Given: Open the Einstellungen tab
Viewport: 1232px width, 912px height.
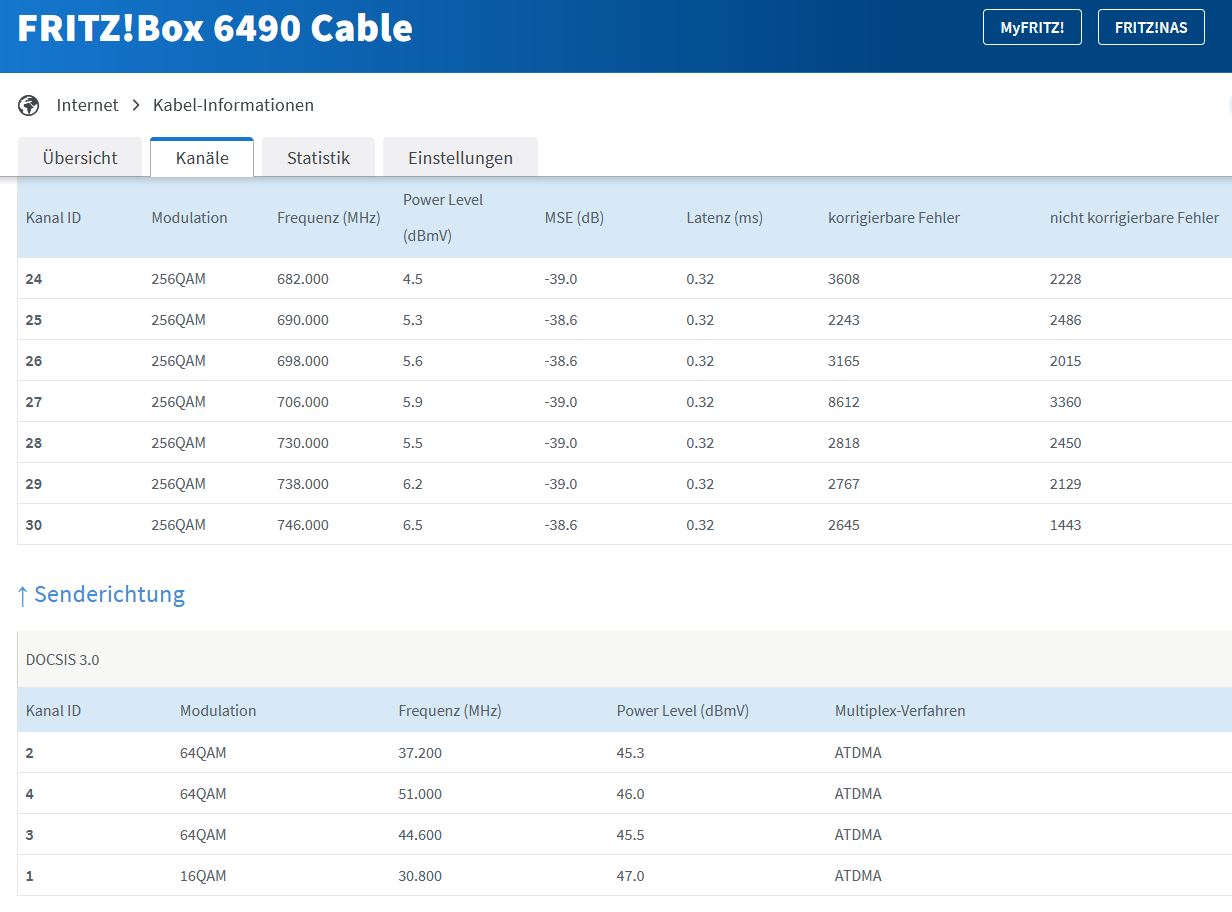Looking at the screenshot, I should click(460, 158).
